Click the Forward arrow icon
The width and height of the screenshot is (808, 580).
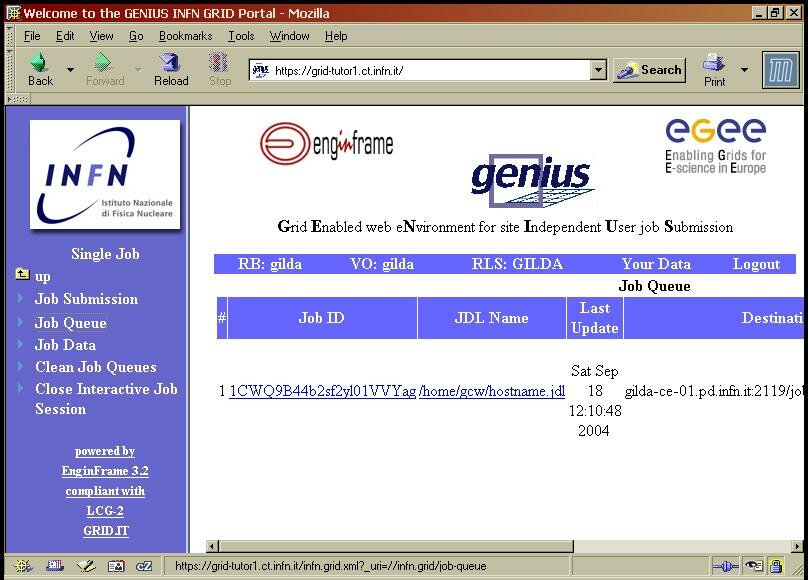coord(103,62)
